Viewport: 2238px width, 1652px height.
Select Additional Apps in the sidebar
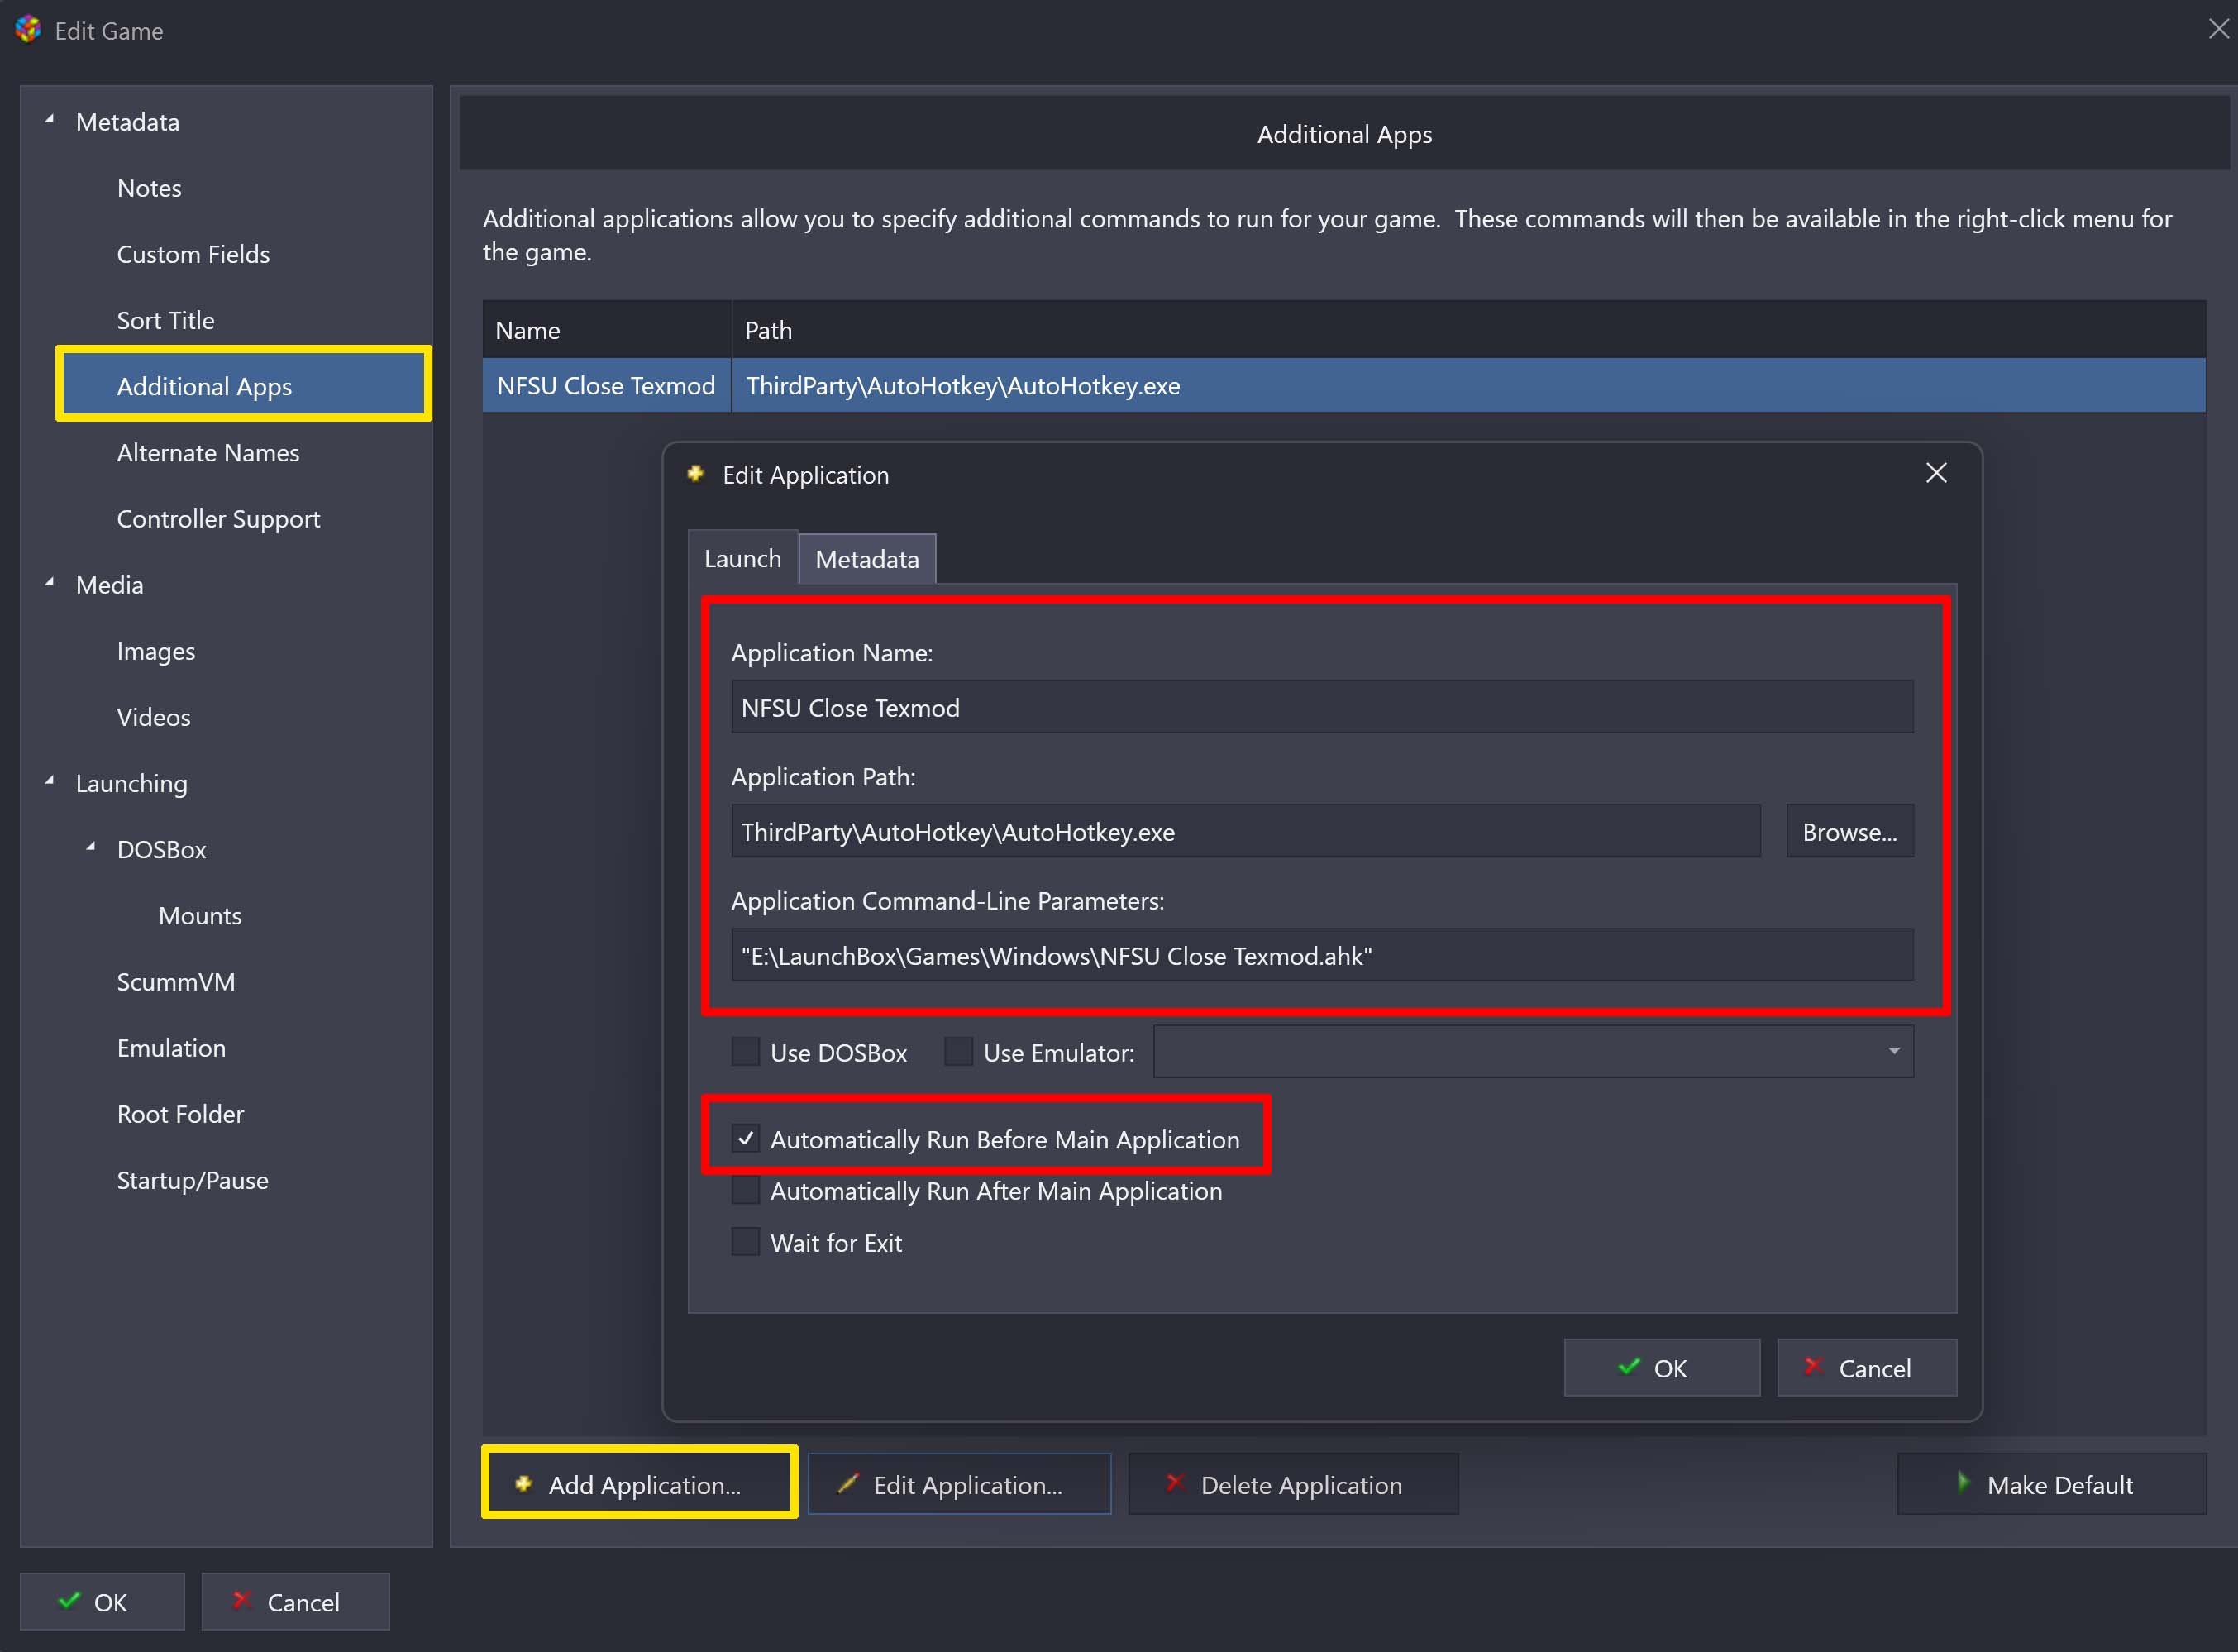[x=244, y=386]
